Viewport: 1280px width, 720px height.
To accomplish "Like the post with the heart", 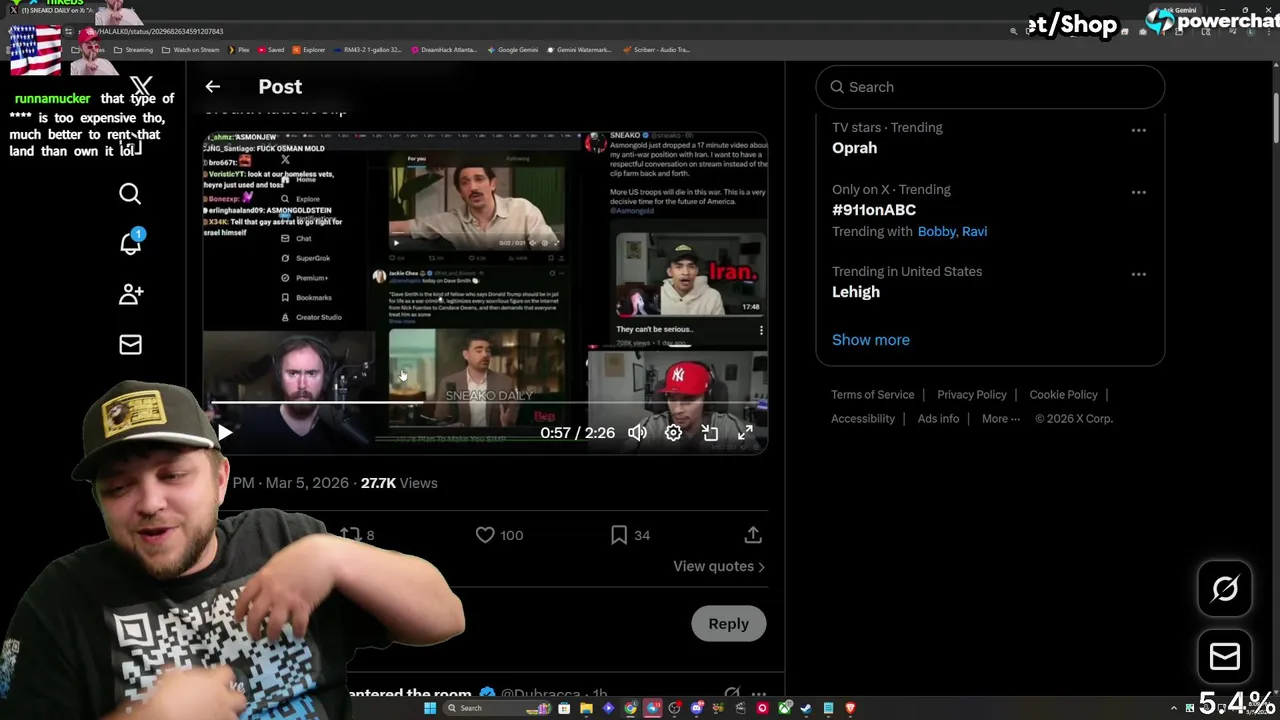I will click(485, 535).
